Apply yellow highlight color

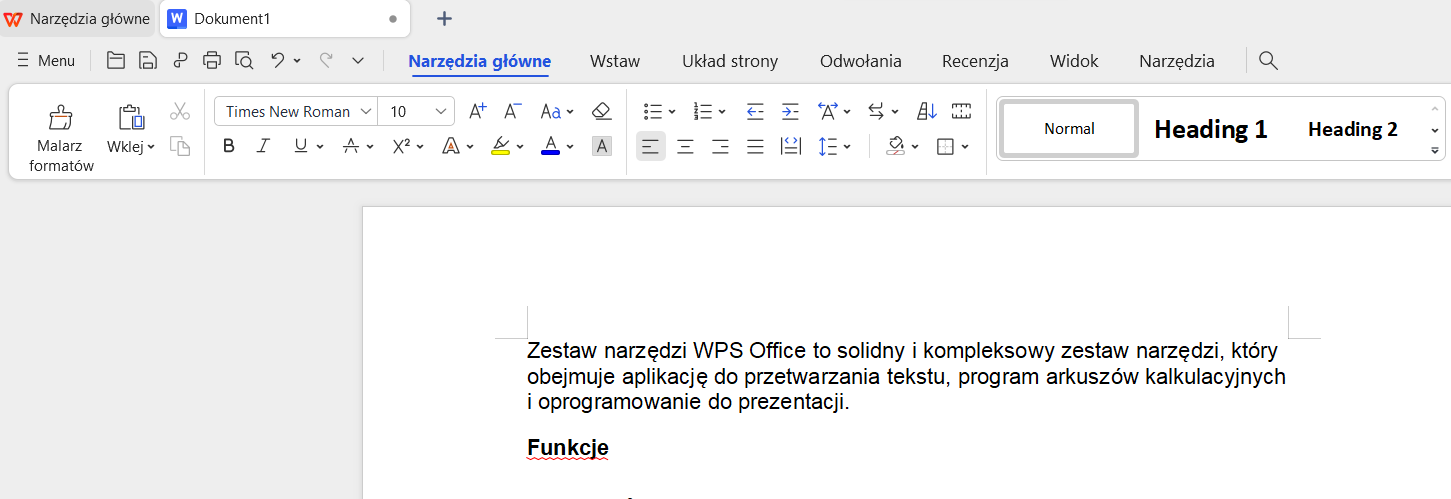[x=501, y=146]
